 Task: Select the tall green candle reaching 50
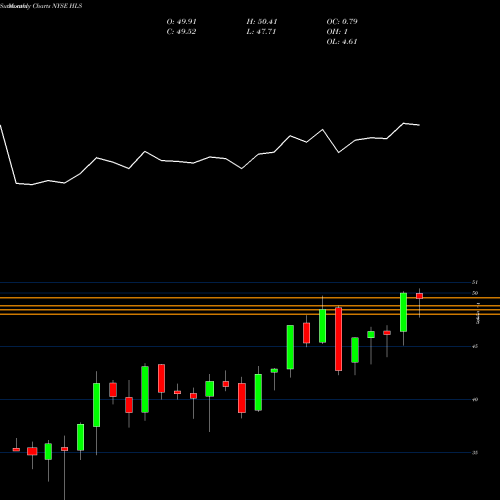coord(403,312)
